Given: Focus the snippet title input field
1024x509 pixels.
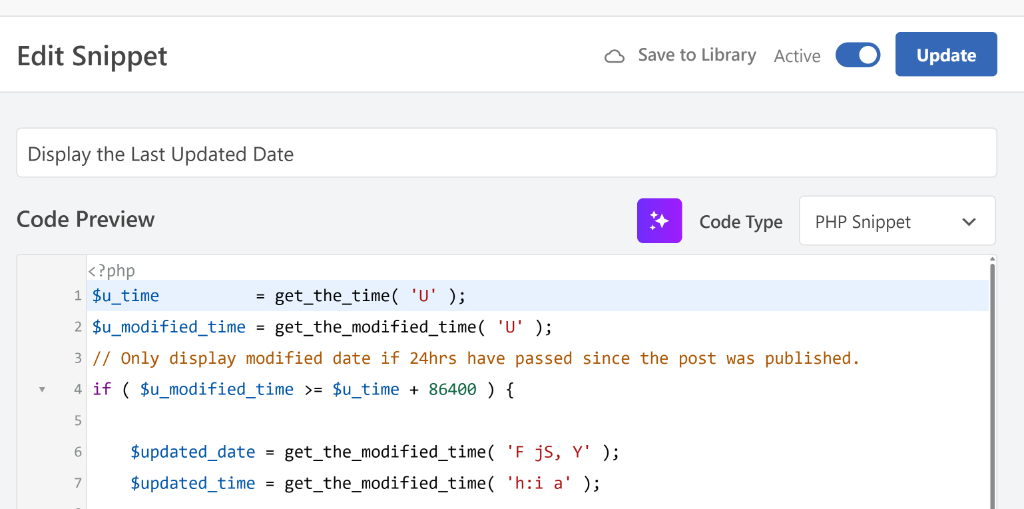Looking at the screenshot, I should coord(506,154).
